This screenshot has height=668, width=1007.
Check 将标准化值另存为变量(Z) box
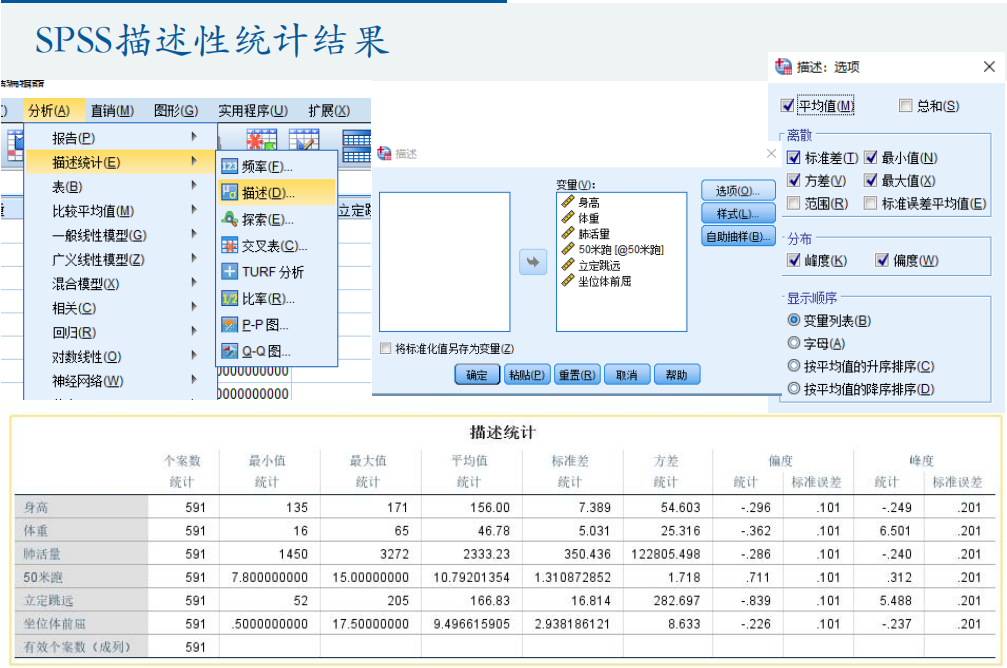[x=386, y=348]
